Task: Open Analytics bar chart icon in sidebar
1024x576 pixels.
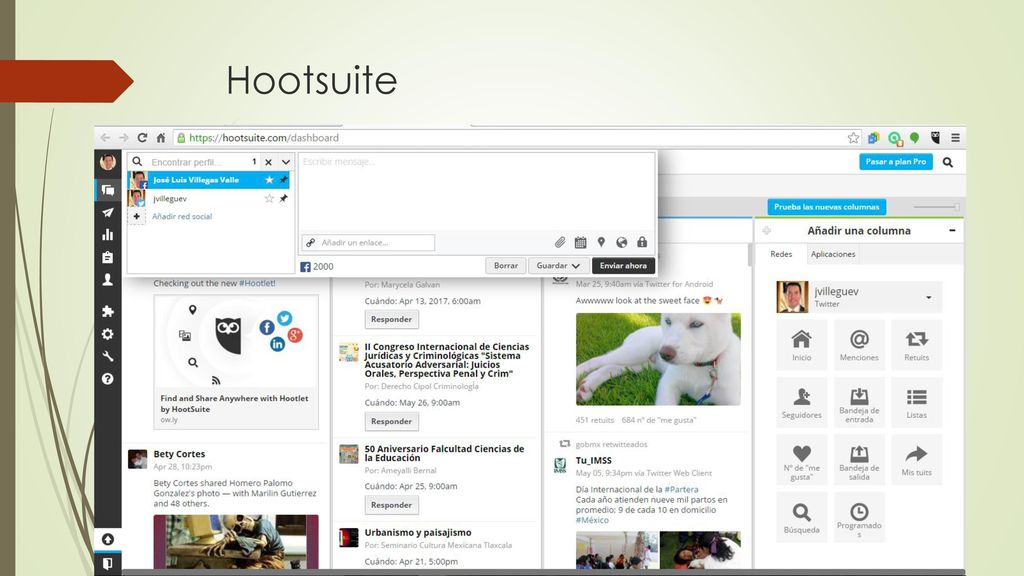Action: [x=108, y=234]
